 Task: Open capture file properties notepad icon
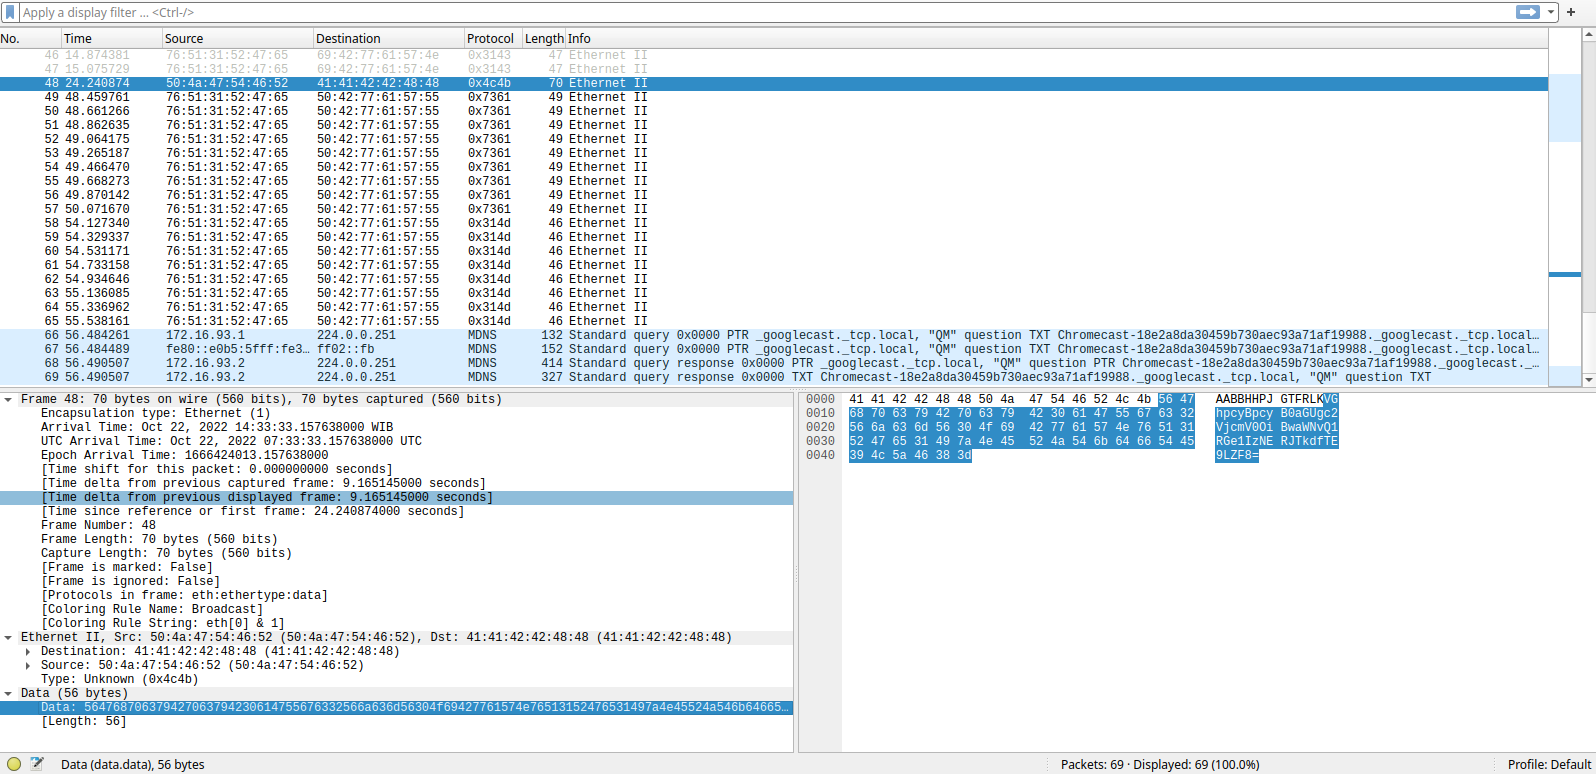[x=37, y=764]
